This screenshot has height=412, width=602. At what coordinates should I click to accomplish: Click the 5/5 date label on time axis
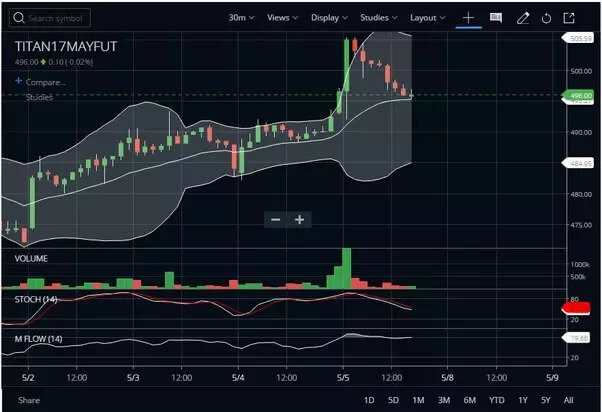point(343,378)
